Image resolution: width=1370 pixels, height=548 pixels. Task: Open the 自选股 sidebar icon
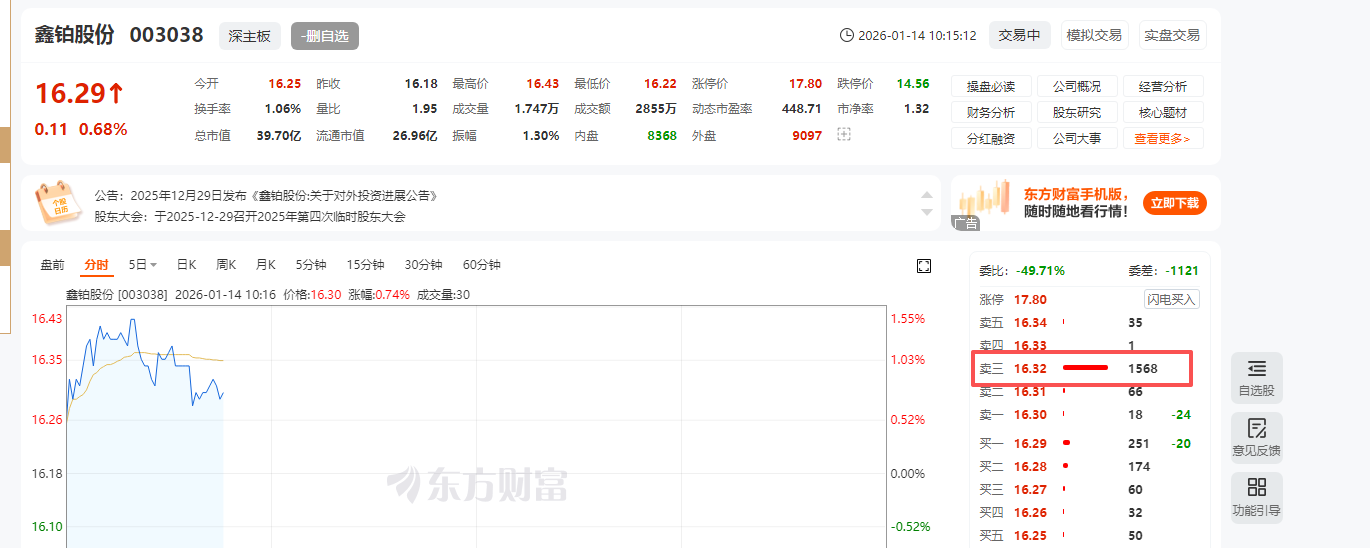1257,378
